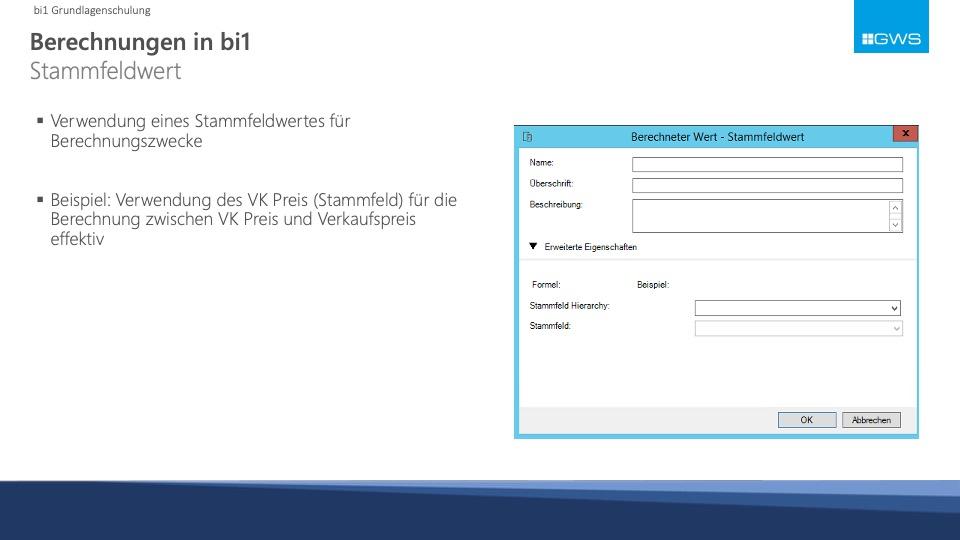Click the dialog title bar icon
The width and height of the screenshot is (960, 540).
(527, 137)
